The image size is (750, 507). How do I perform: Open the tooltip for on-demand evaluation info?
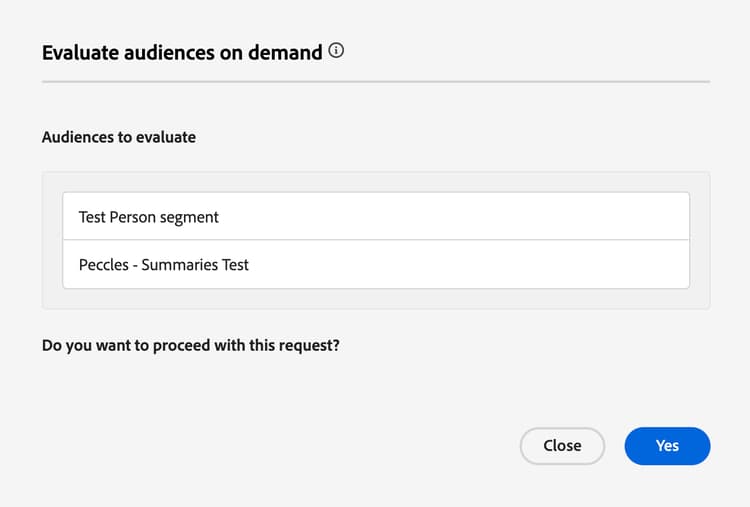336,51
